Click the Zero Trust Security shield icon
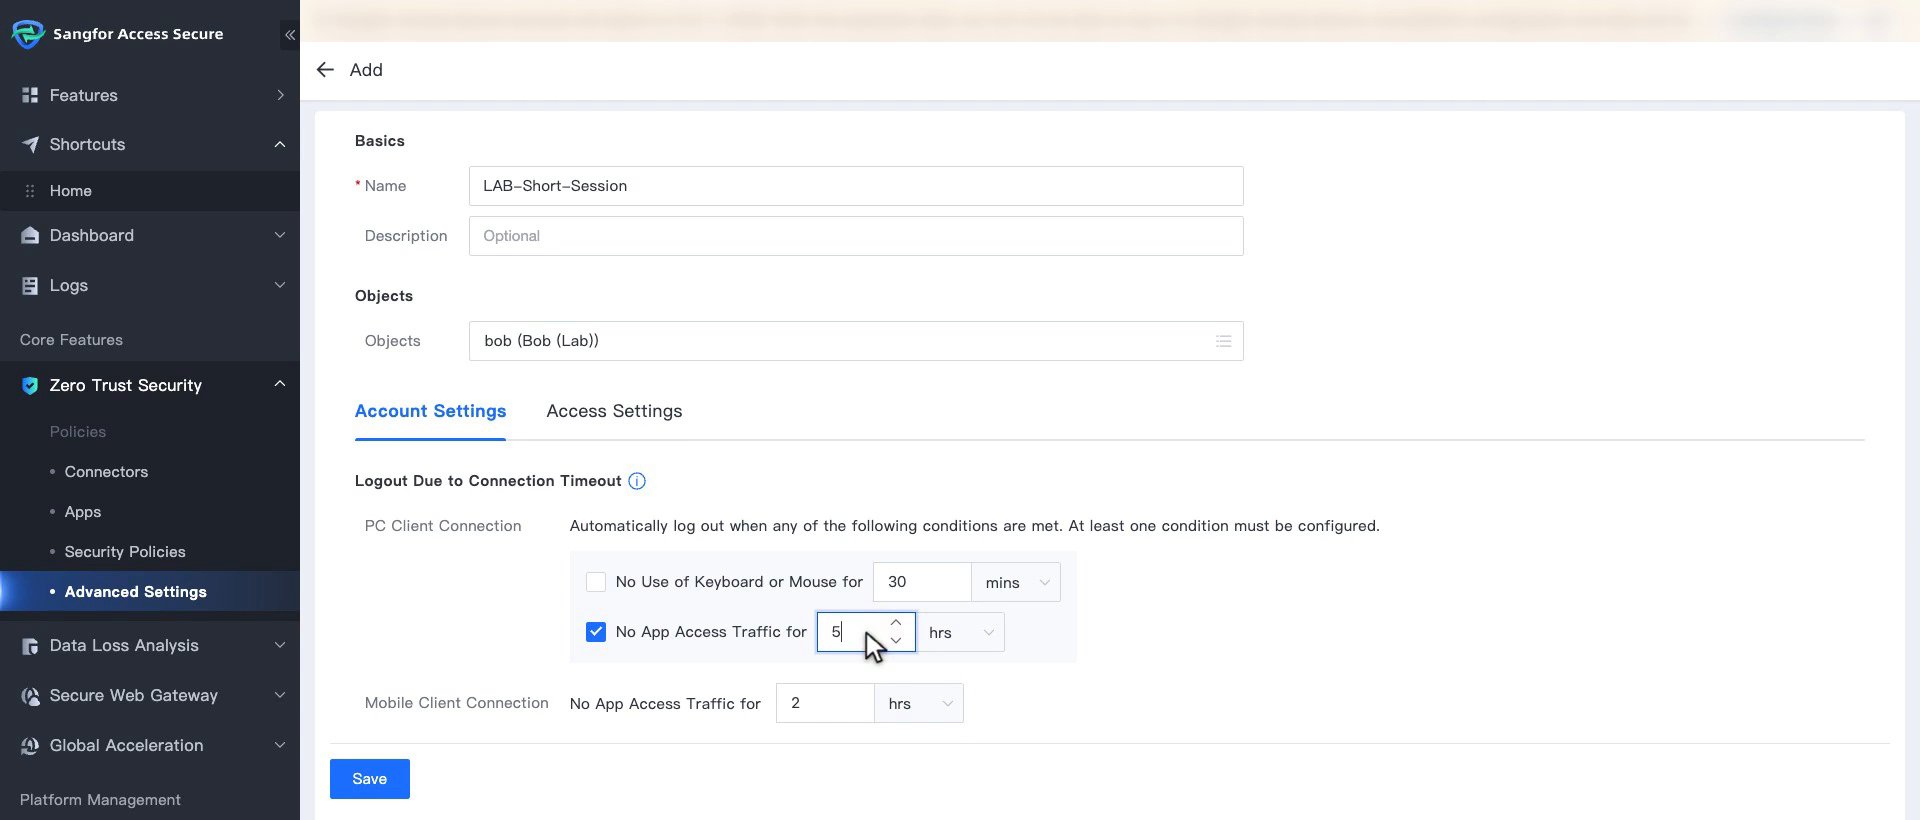 [30, 385]
